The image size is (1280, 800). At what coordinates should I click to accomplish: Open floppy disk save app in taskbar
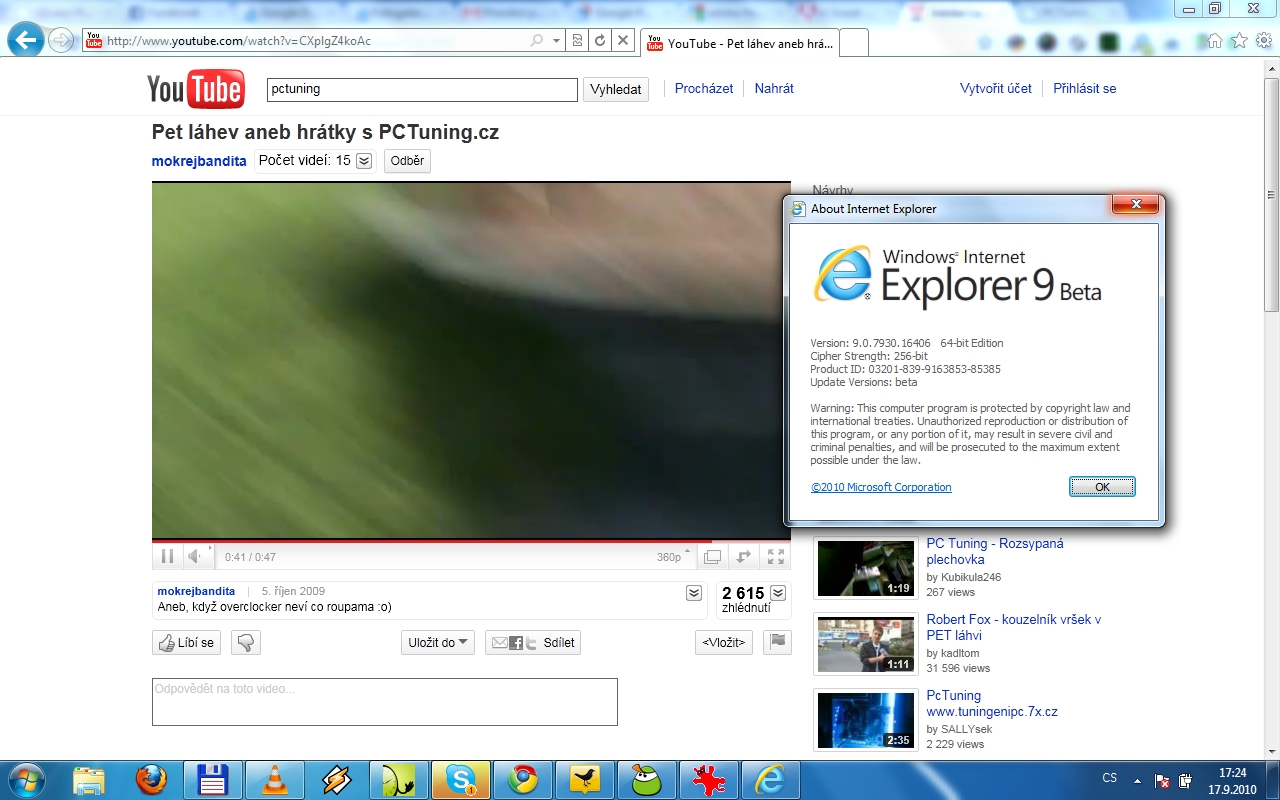coord(213,779)
